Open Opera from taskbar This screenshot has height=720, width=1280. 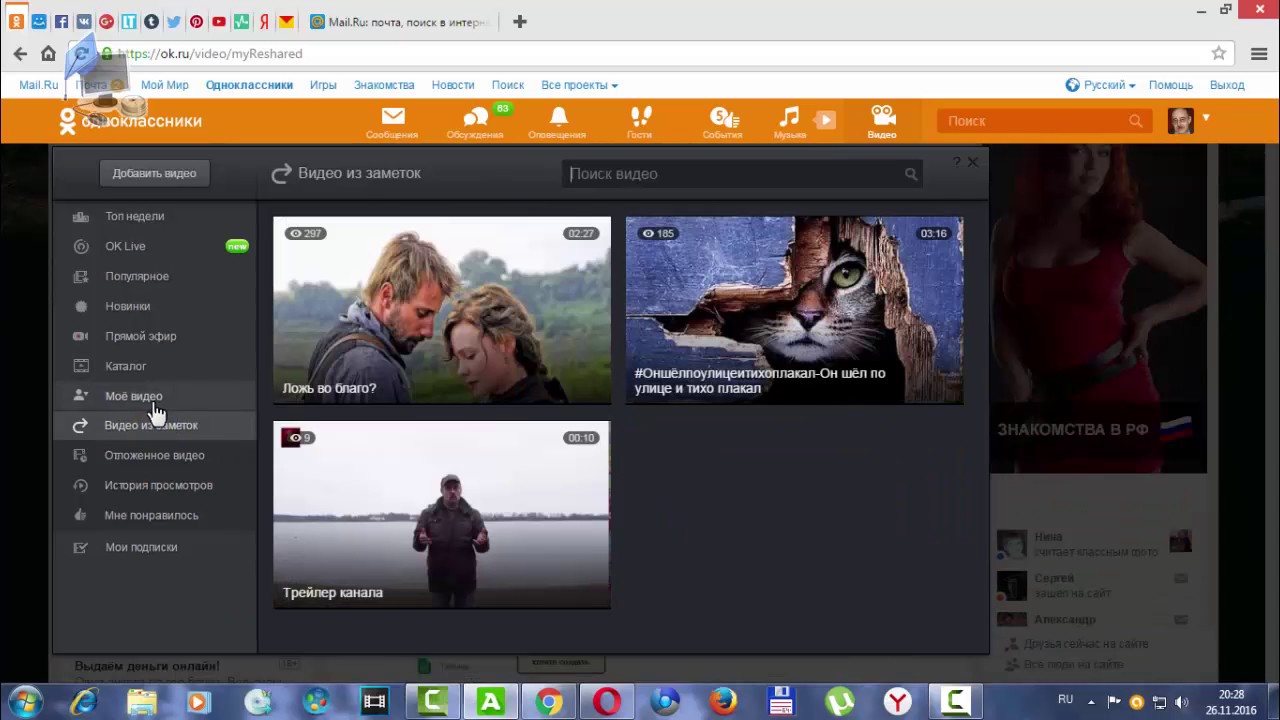tap(607, 702)
